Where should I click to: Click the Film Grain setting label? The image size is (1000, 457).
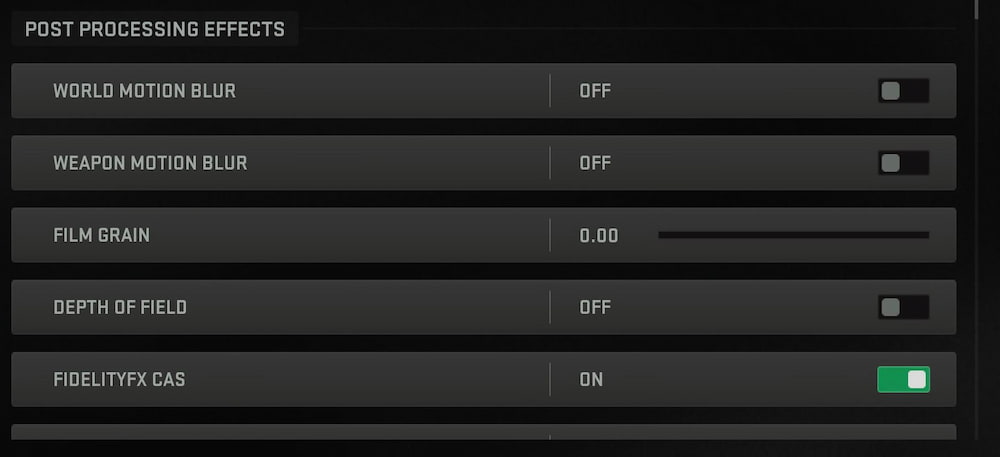[x=101, y=235]
